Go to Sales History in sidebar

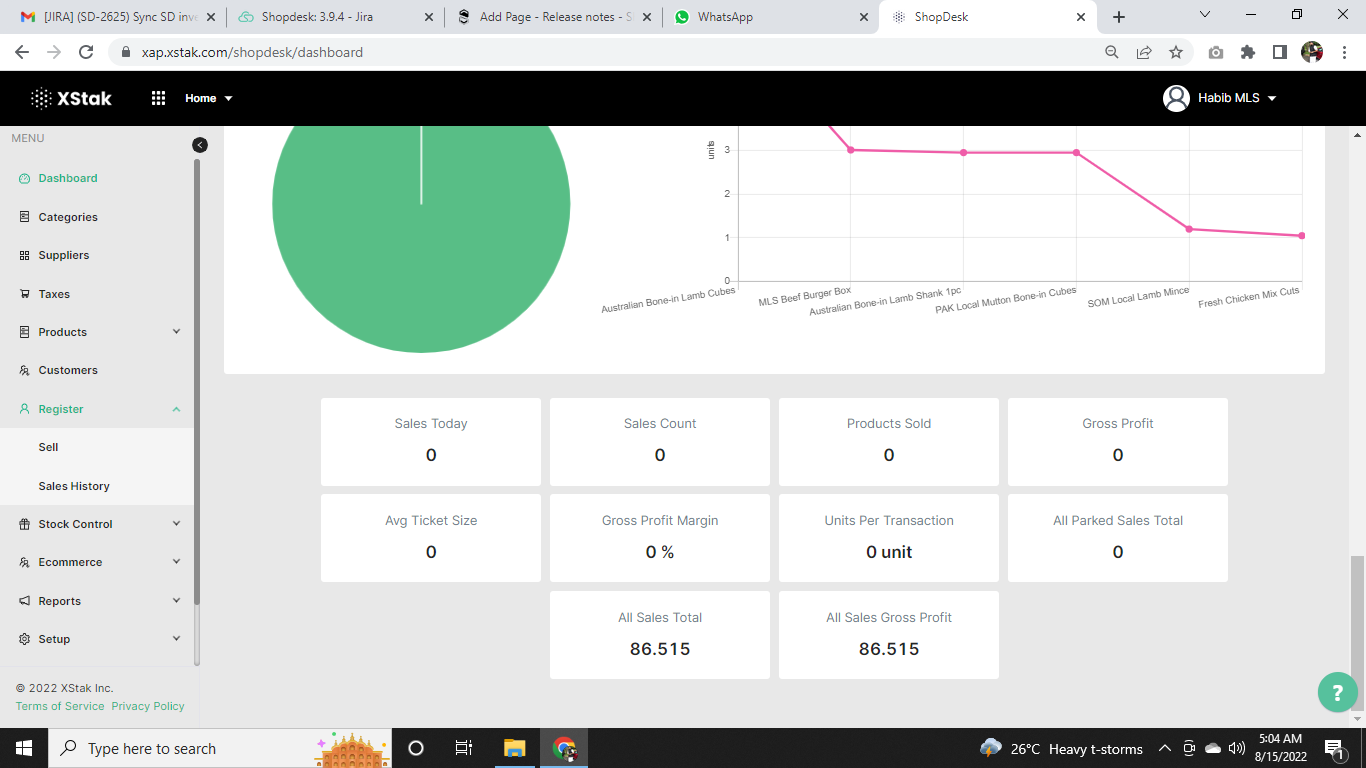pyautogui.click(x=74, y=486)
